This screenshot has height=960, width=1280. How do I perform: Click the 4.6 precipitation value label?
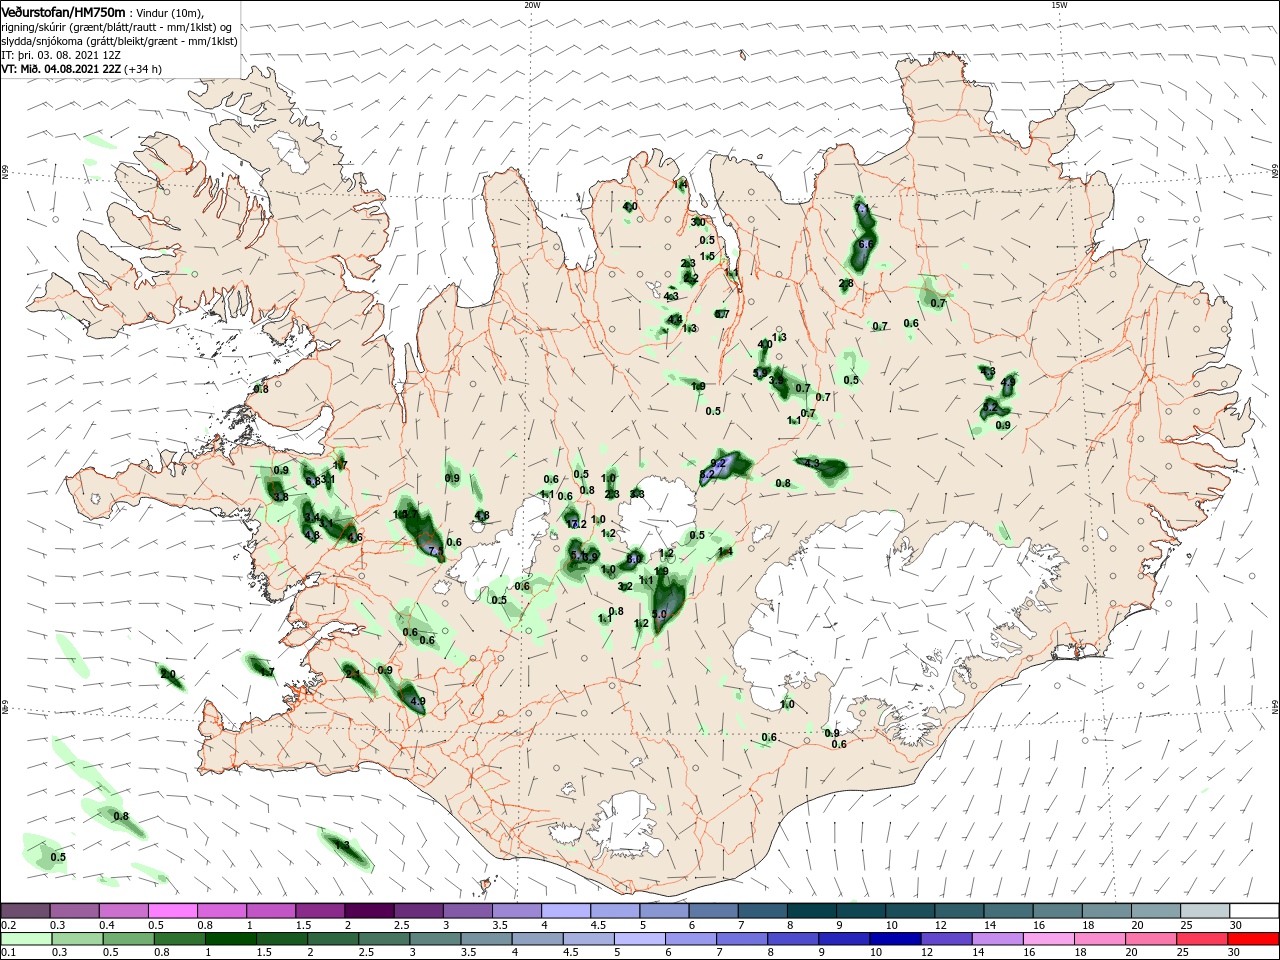click(354, 538)
